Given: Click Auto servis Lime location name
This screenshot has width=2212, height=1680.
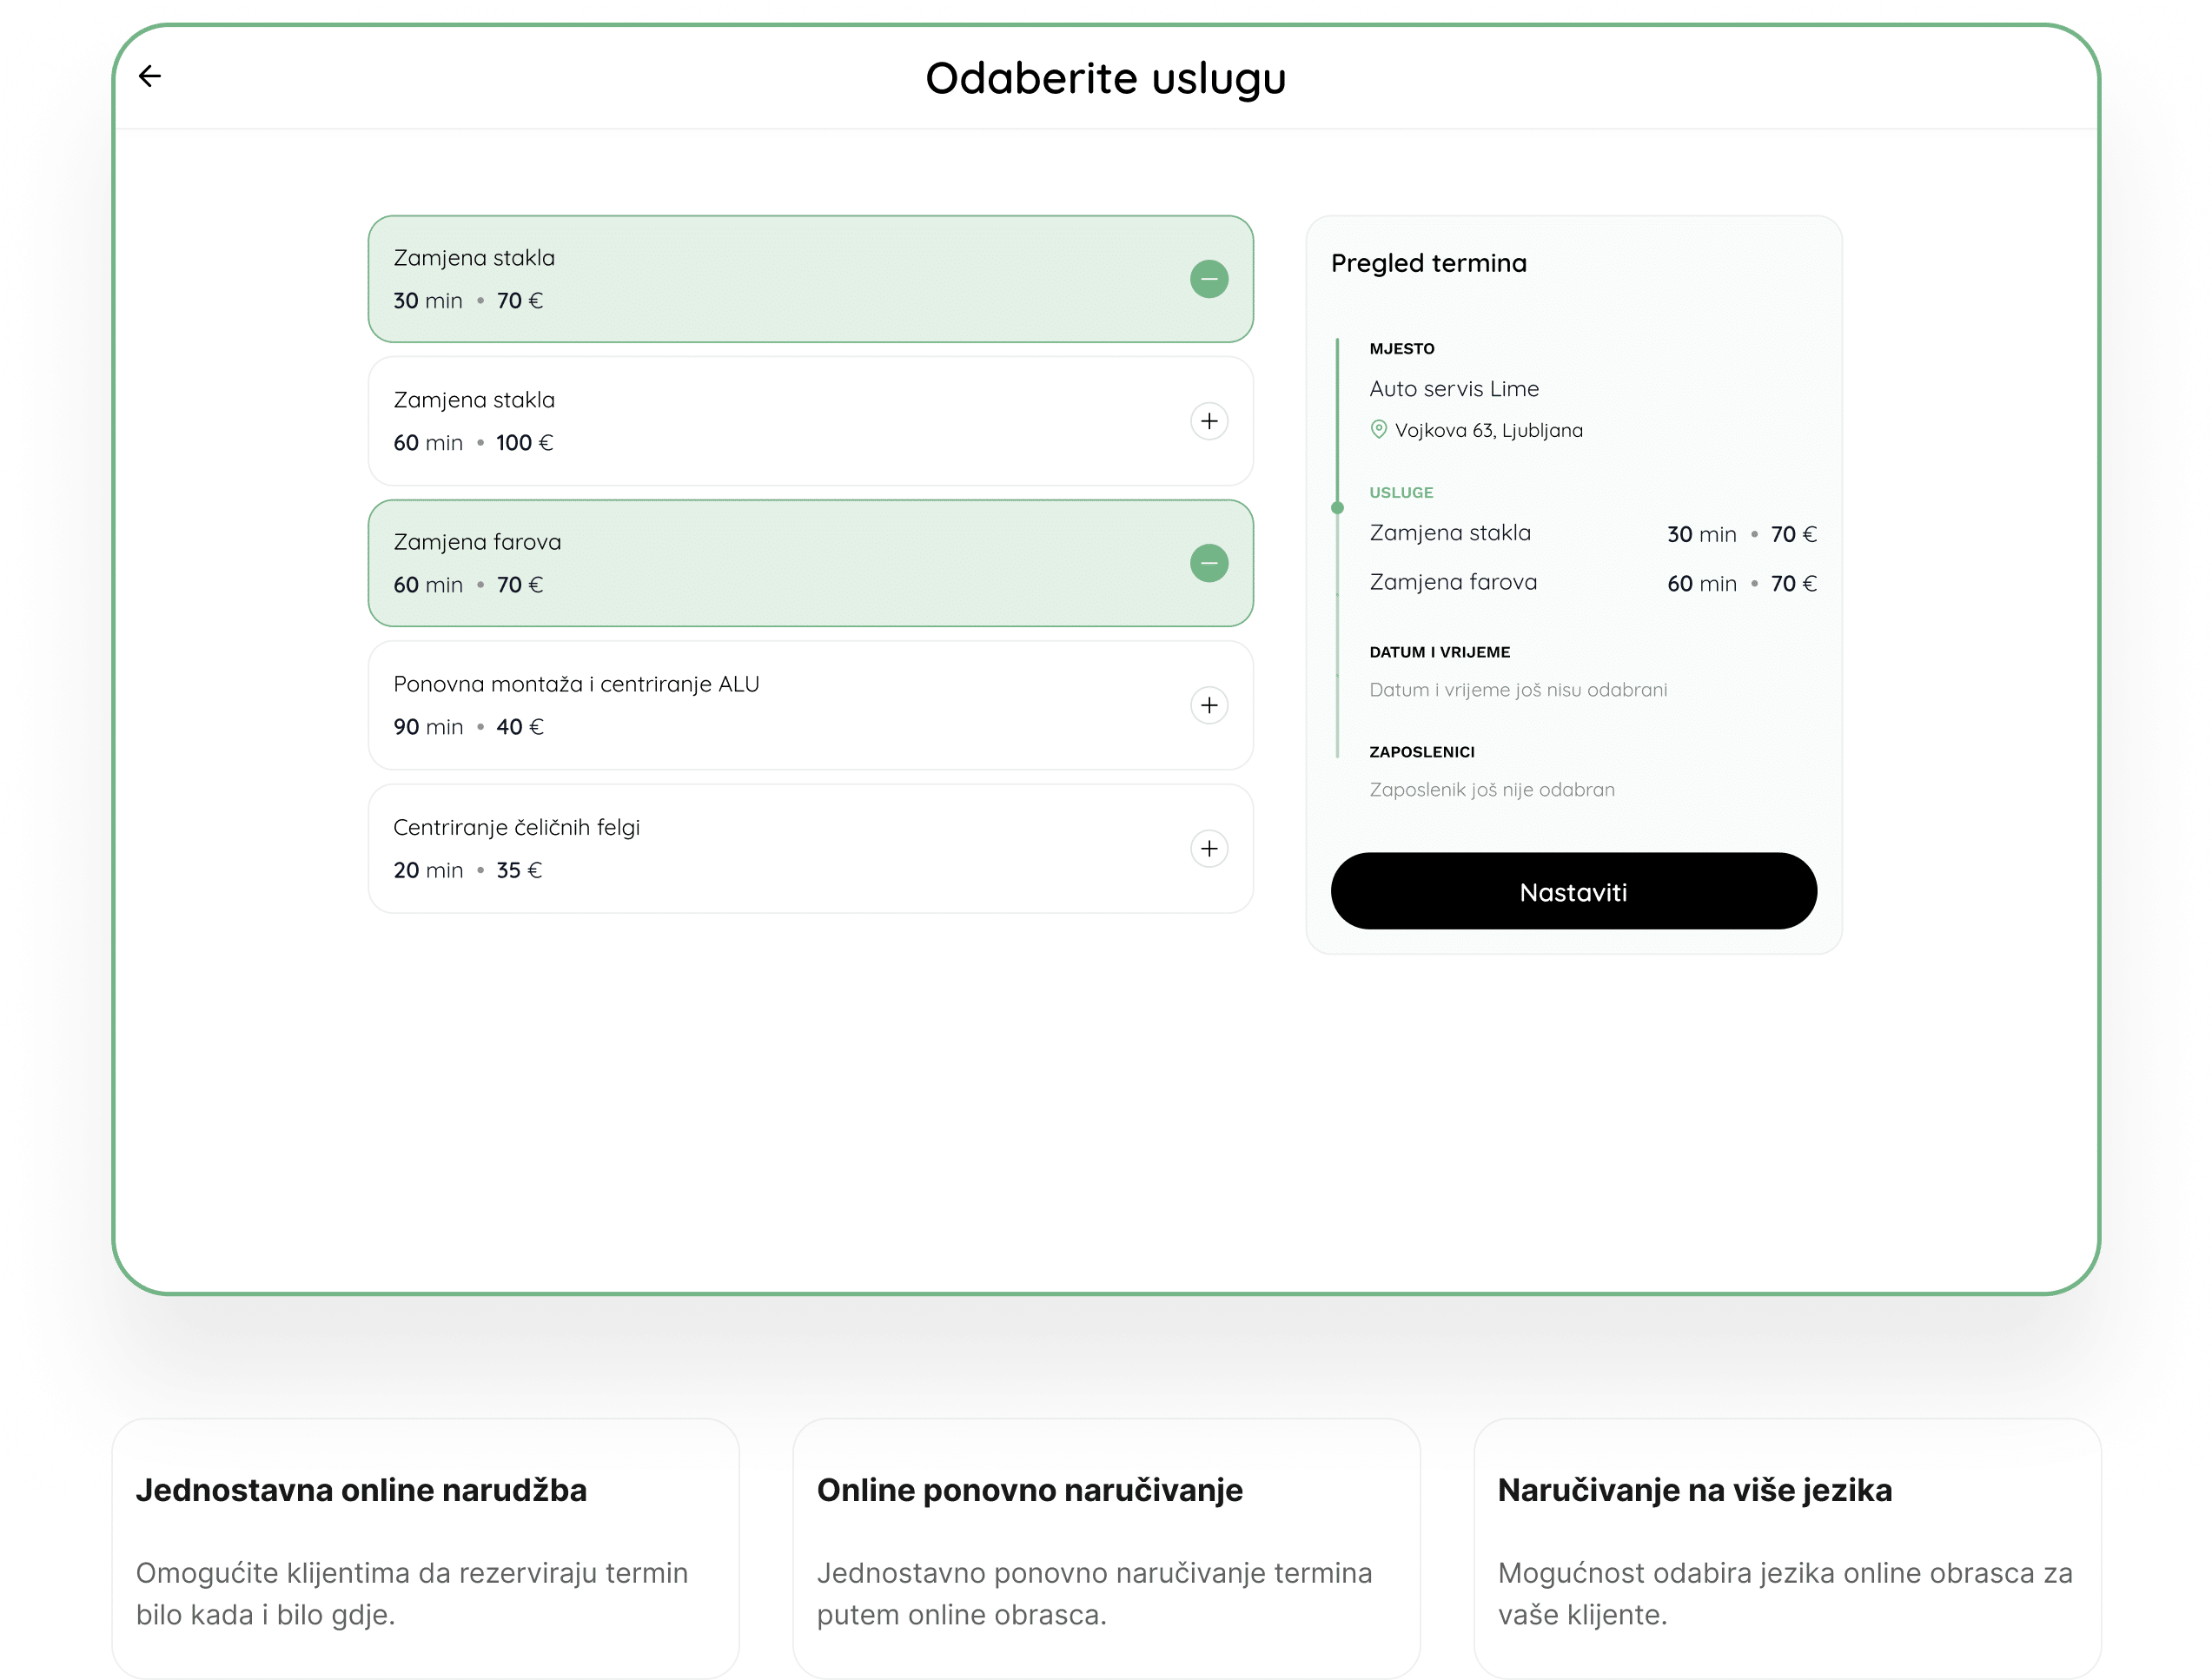Looking at the screenshot, I should (1453, 389).
